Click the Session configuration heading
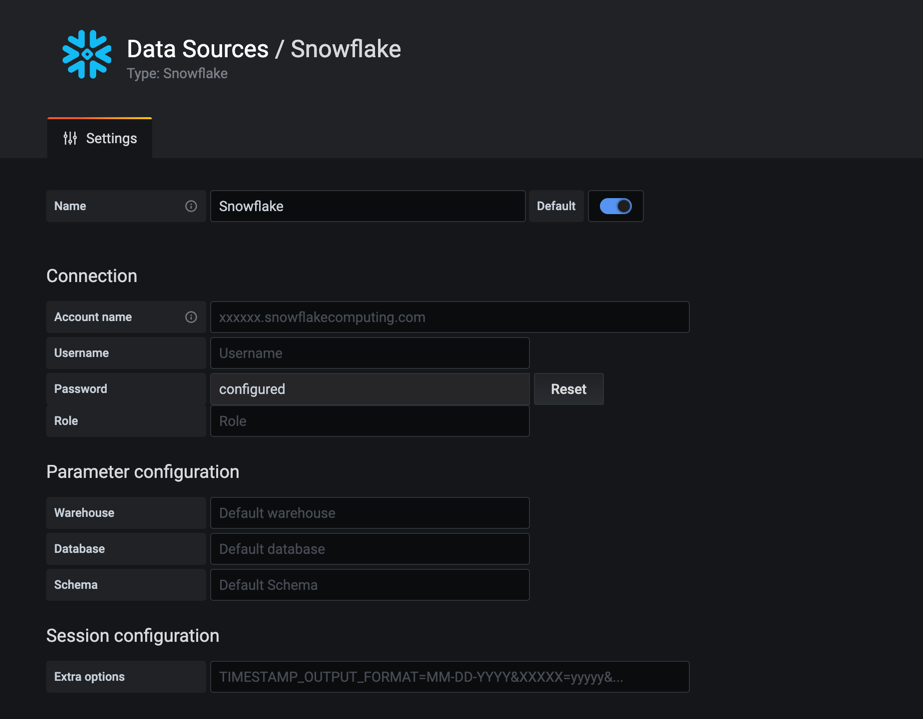 click(x=133, y=635)
